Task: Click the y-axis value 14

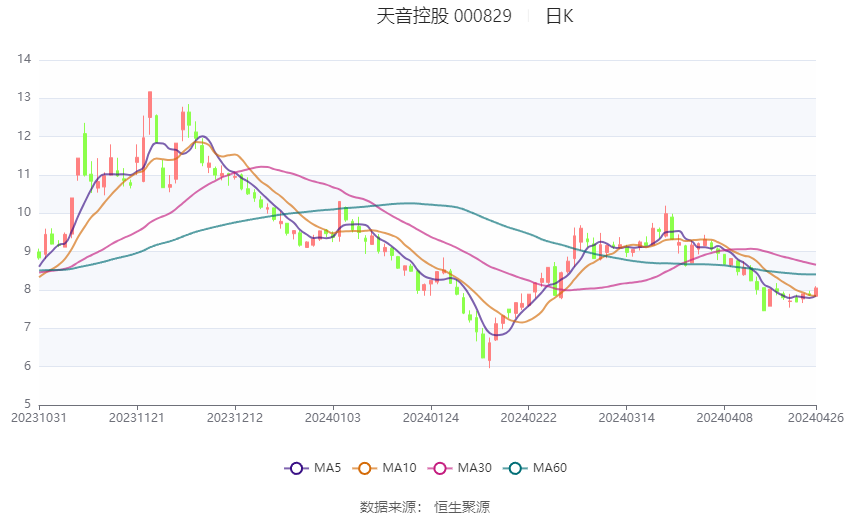Action: tap(24, 59)
